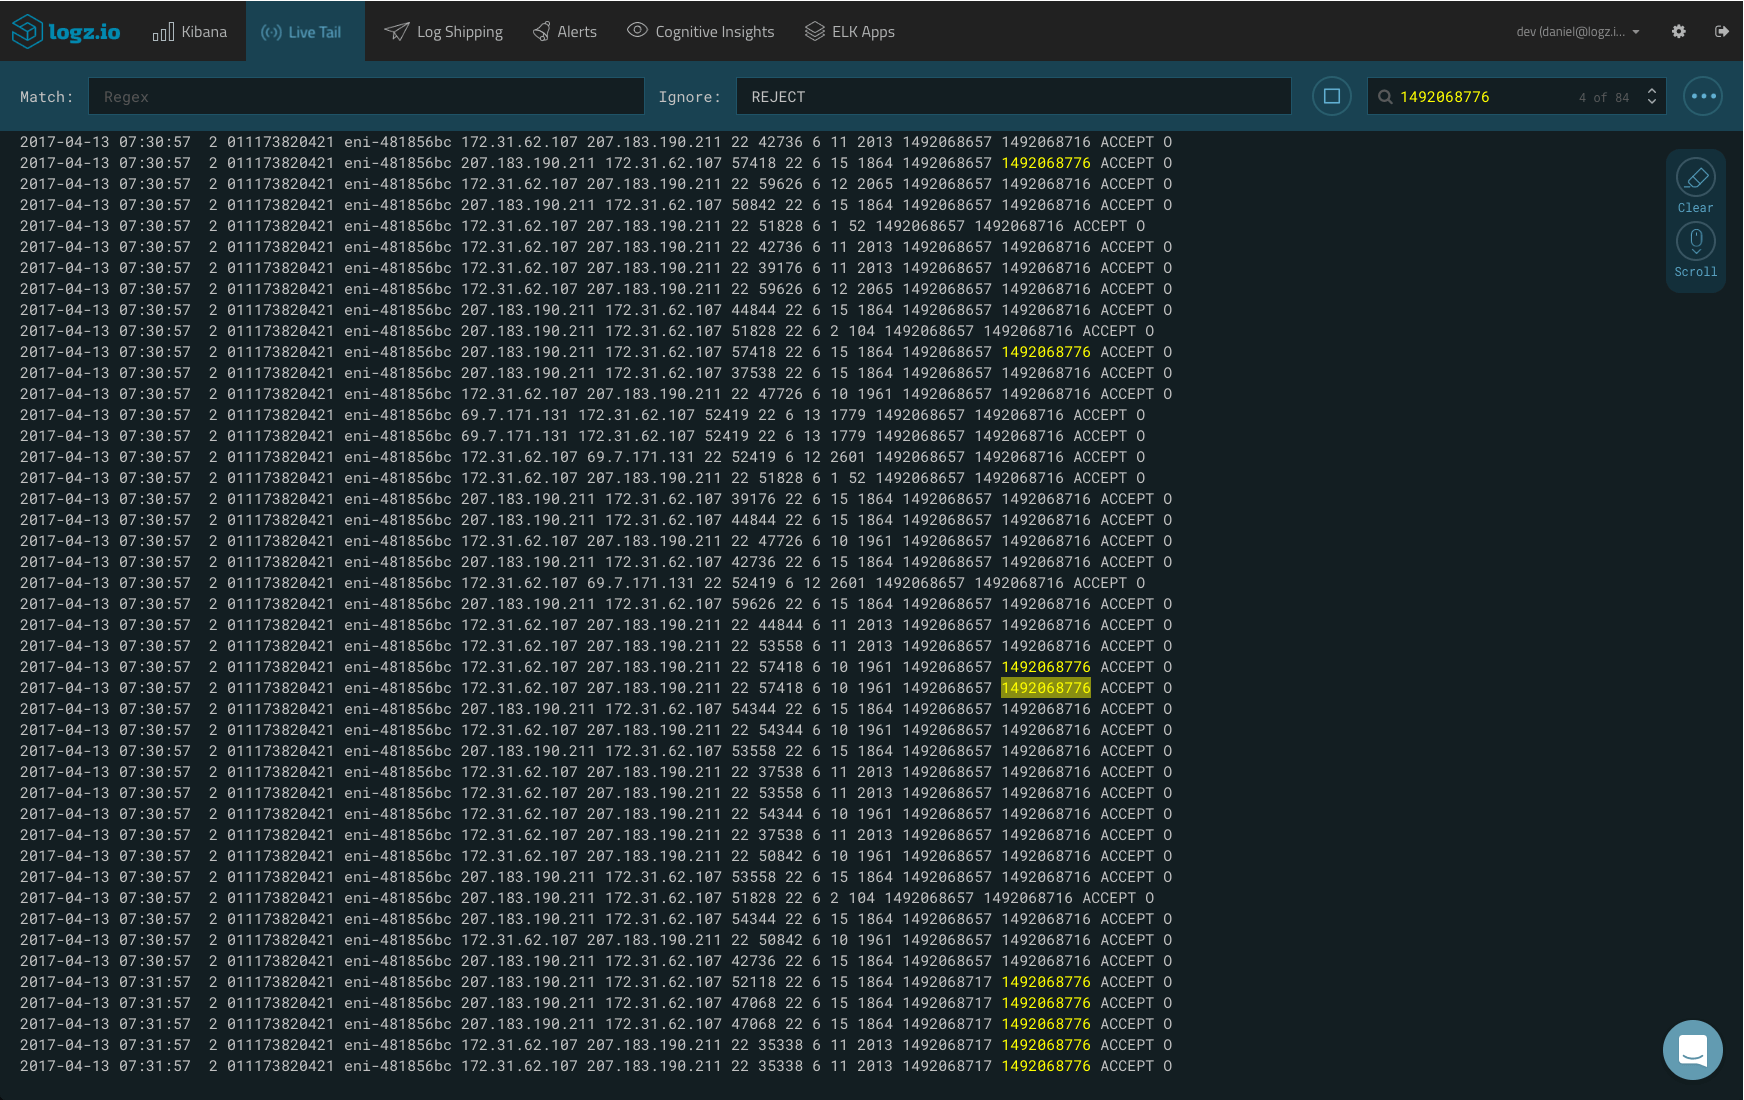Open the ELK Apps page

click(850, 32)
